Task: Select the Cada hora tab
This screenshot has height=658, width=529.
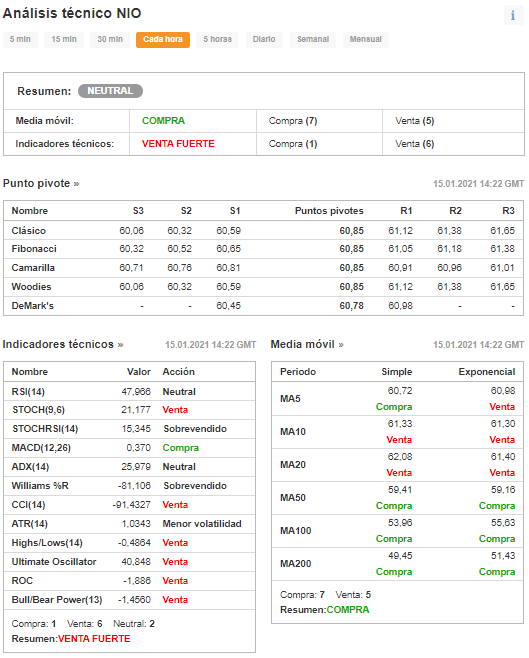Action: (x=163, y=39)
